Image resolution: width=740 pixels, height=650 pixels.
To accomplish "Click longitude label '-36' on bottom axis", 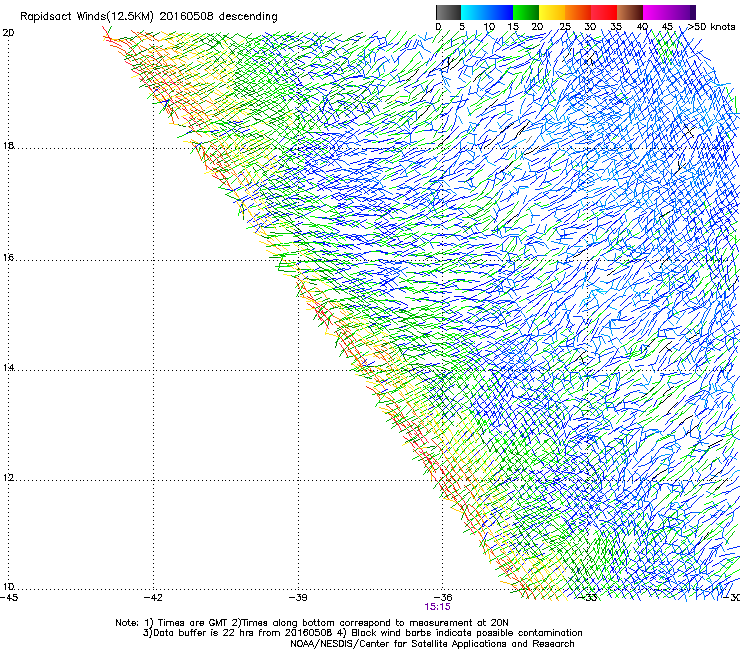I will [x=443, y=598].
